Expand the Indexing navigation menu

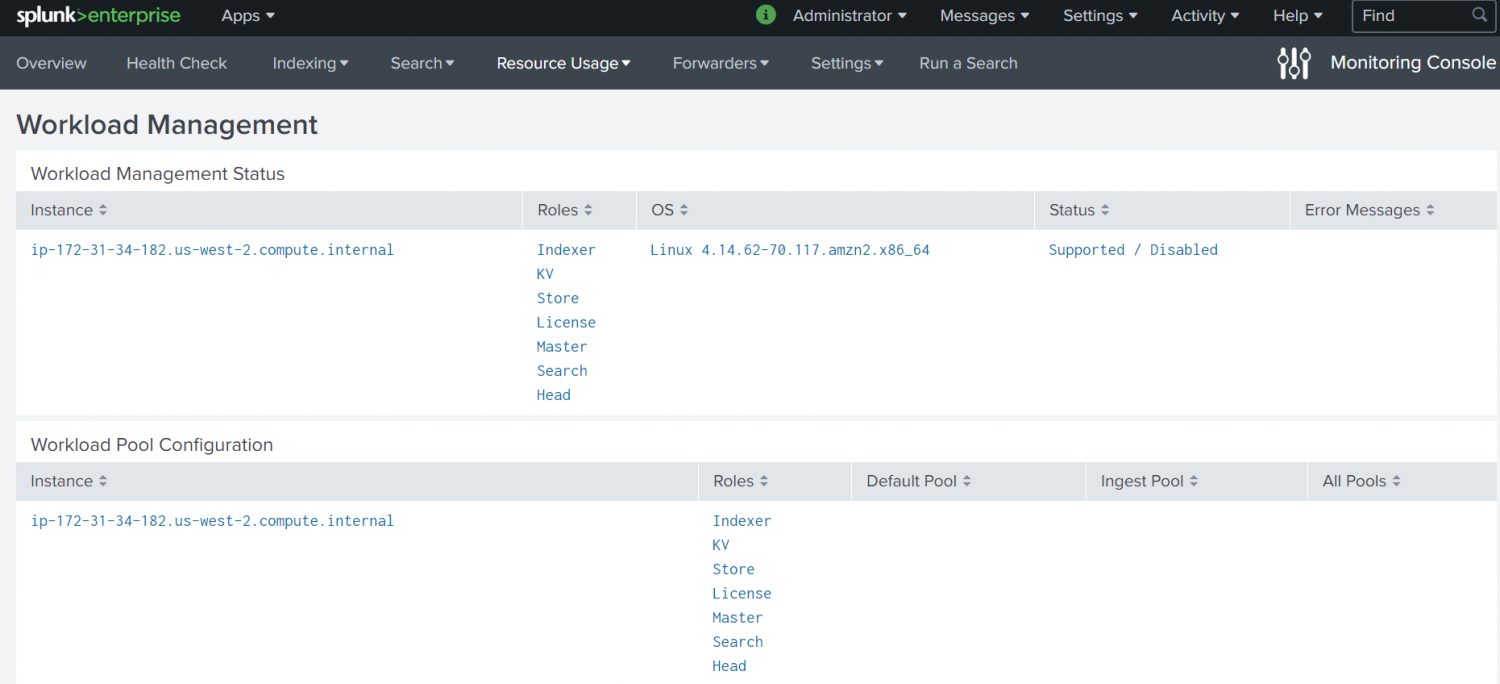coord(310,63)
